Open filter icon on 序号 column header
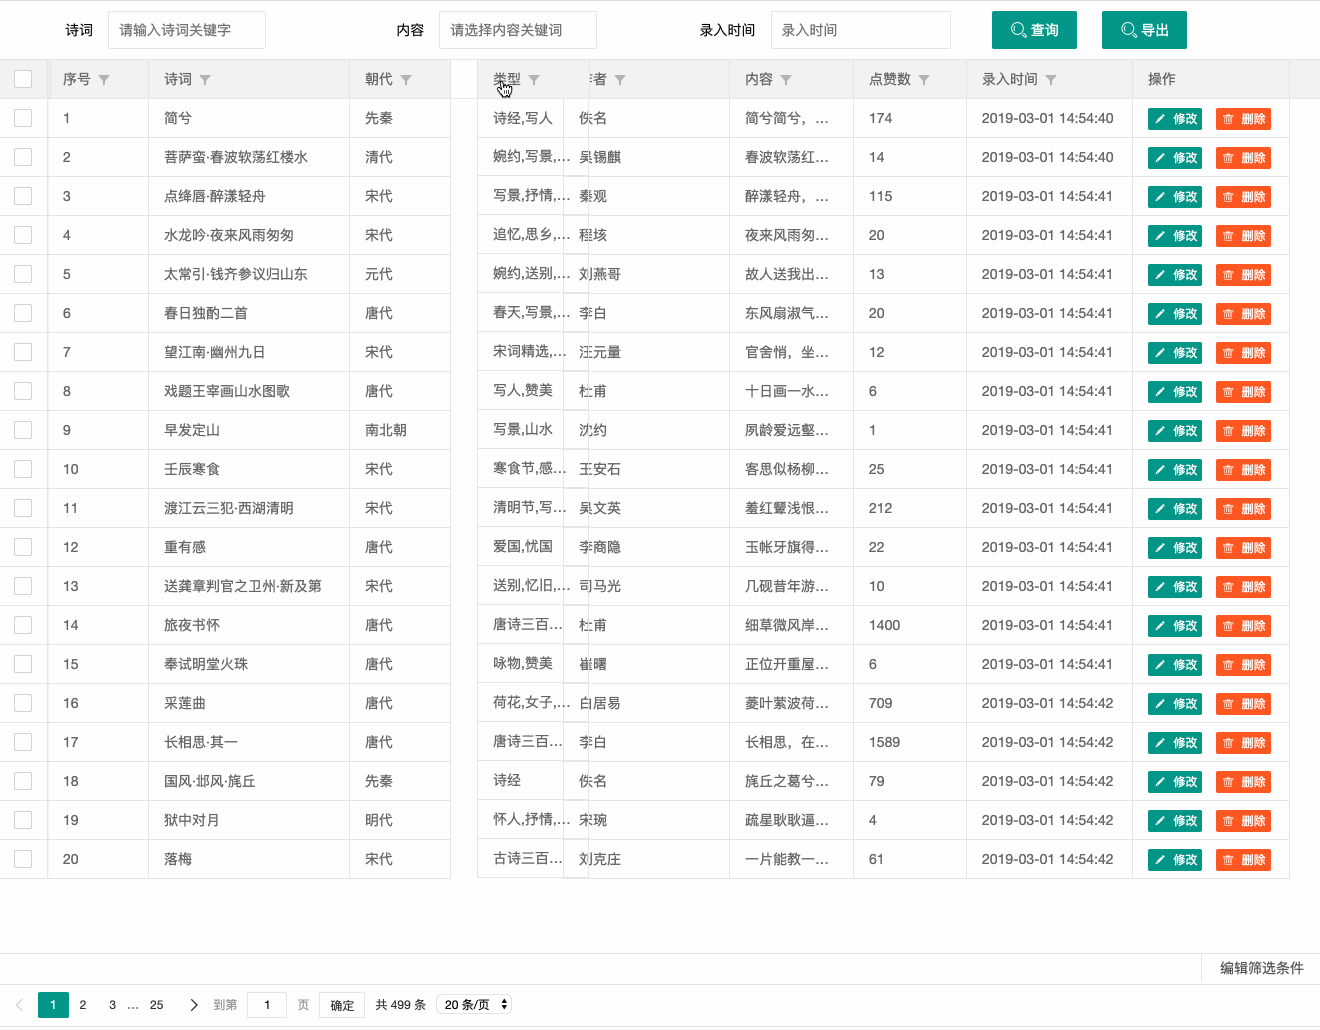The height and width of the screenshot is (1030, 1320). pos(104,80)
